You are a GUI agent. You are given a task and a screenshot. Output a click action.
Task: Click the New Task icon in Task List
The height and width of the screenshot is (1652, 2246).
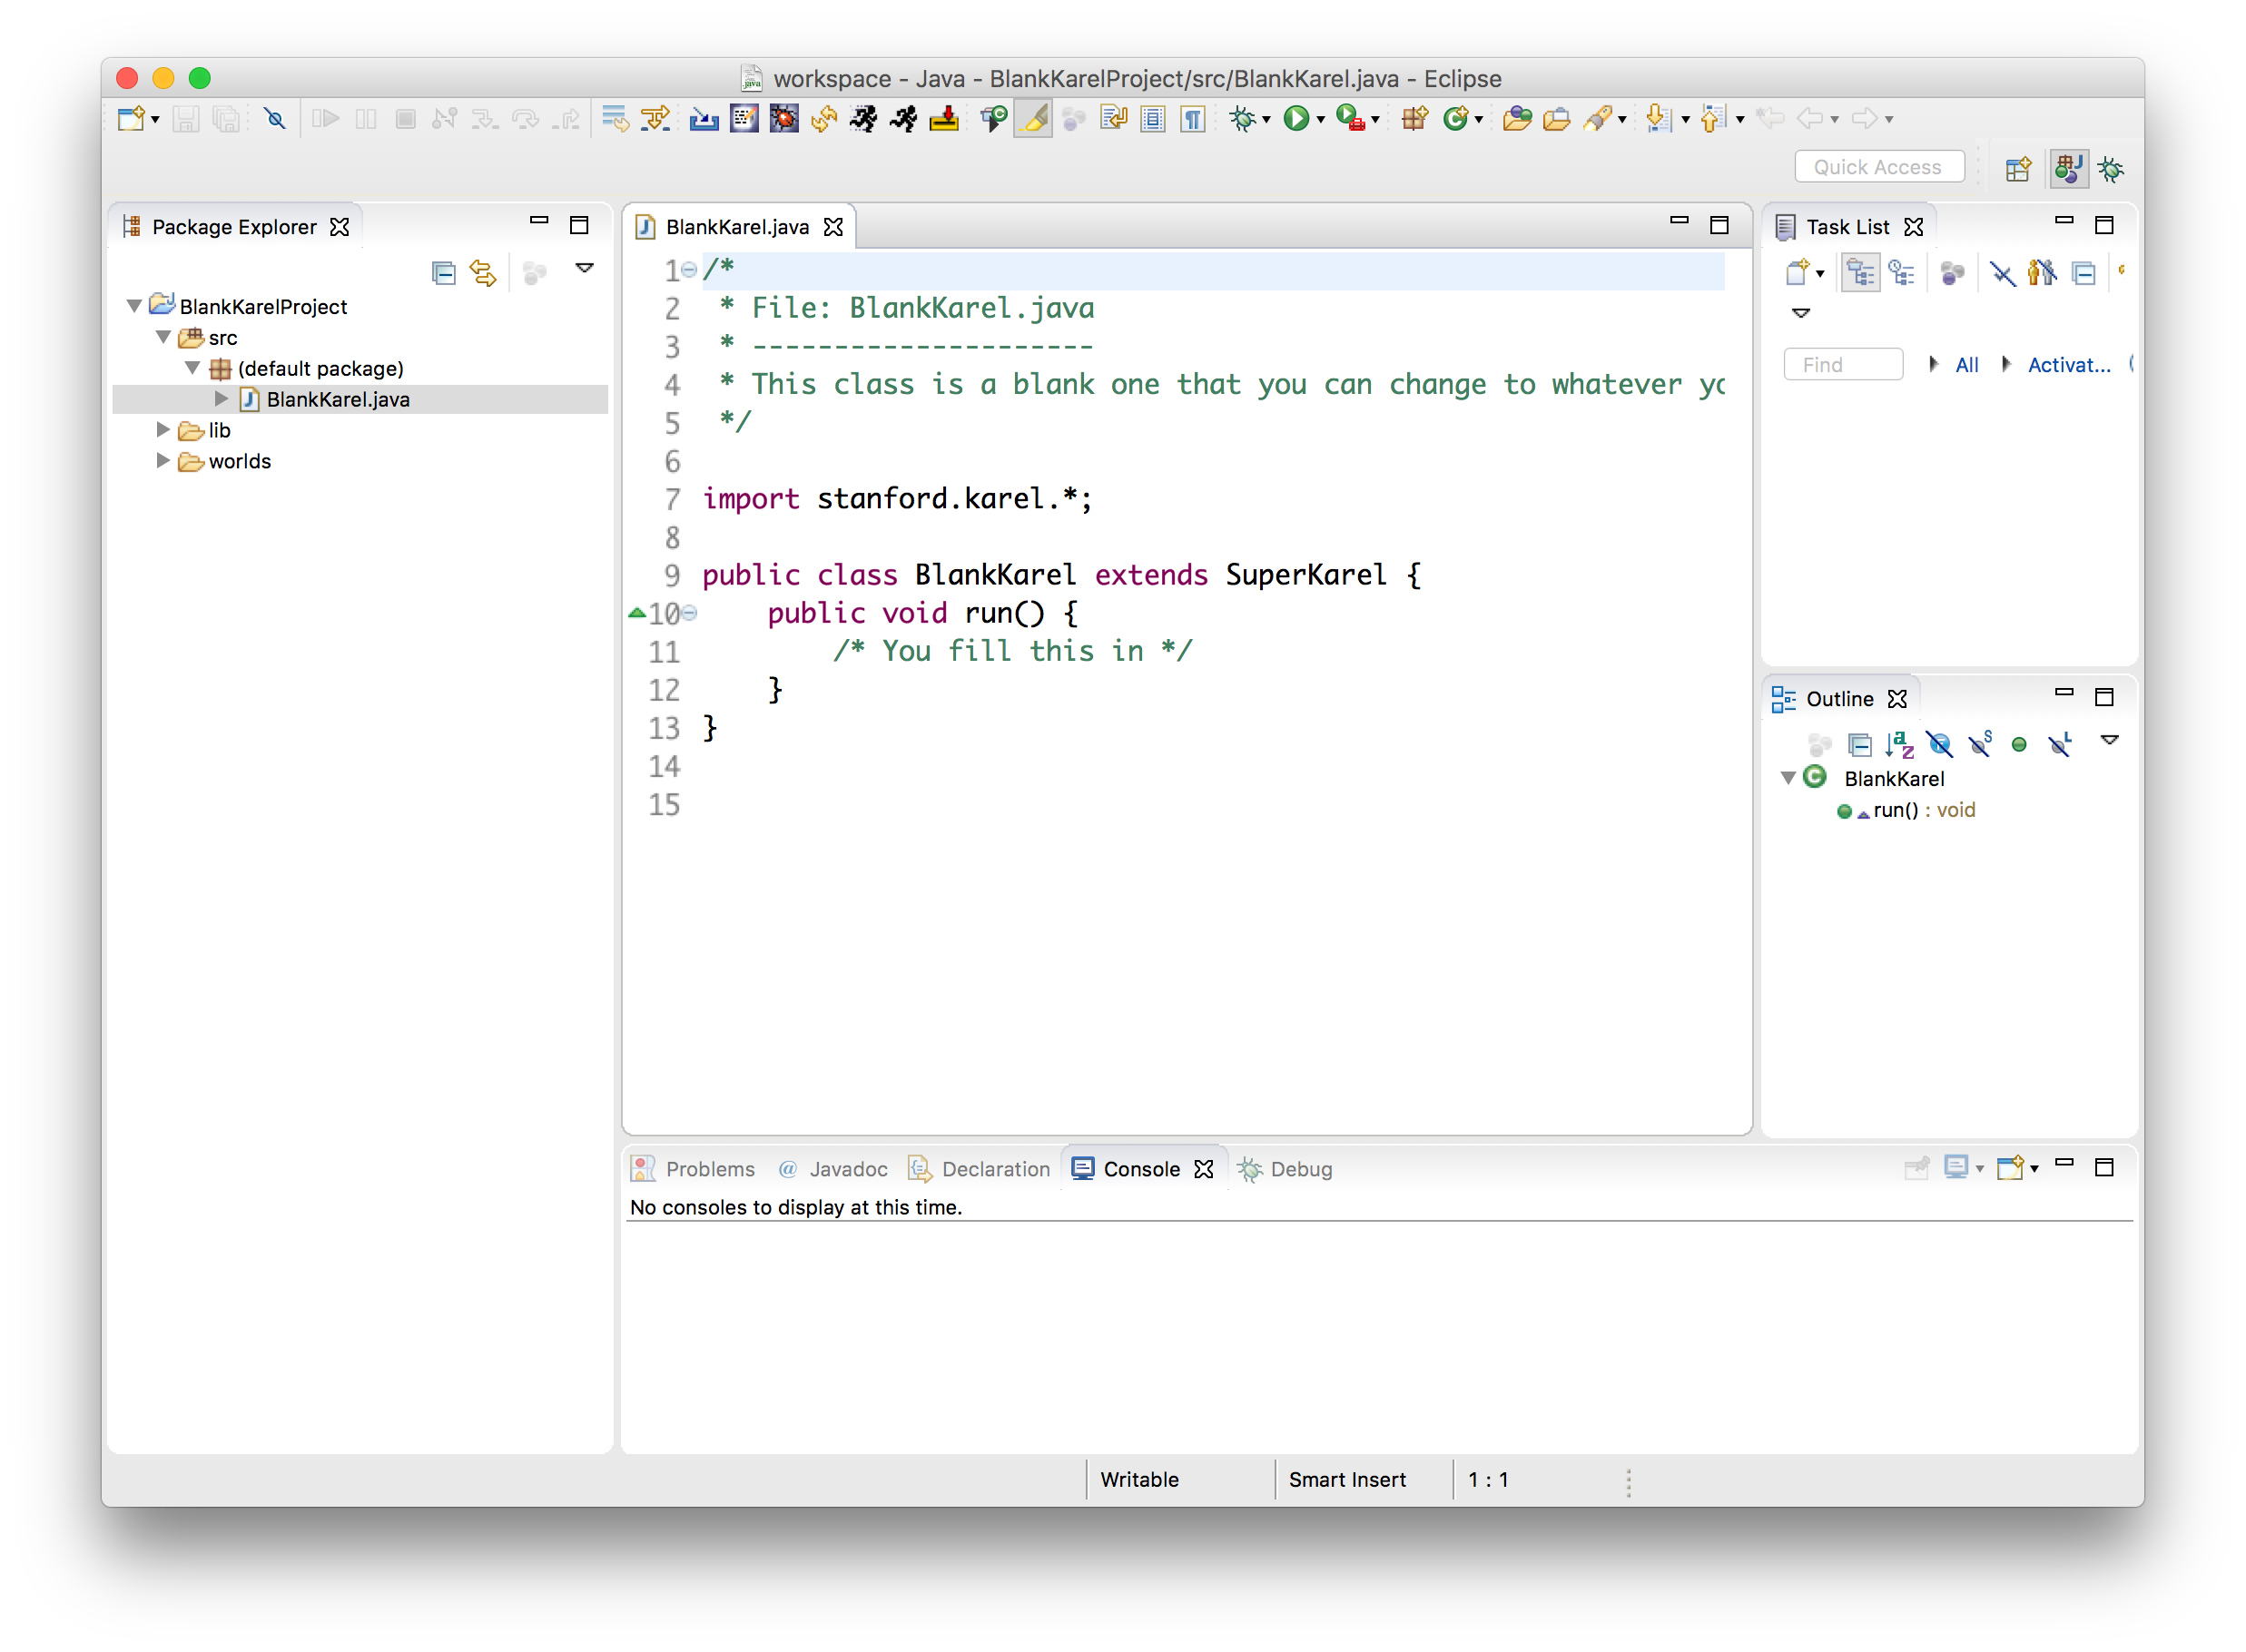(1797, 272)
